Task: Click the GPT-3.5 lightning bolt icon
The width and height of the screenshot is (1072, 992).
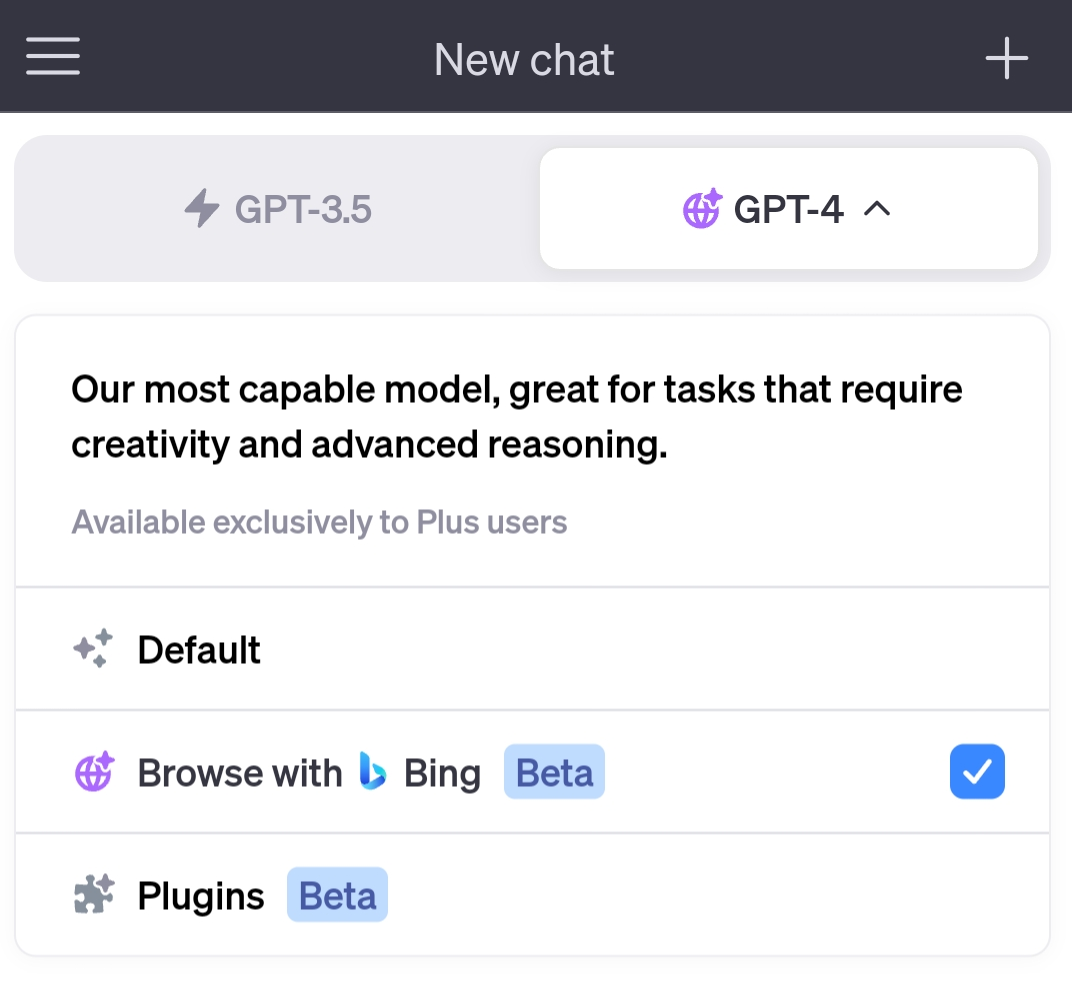Action: point(202,209)
